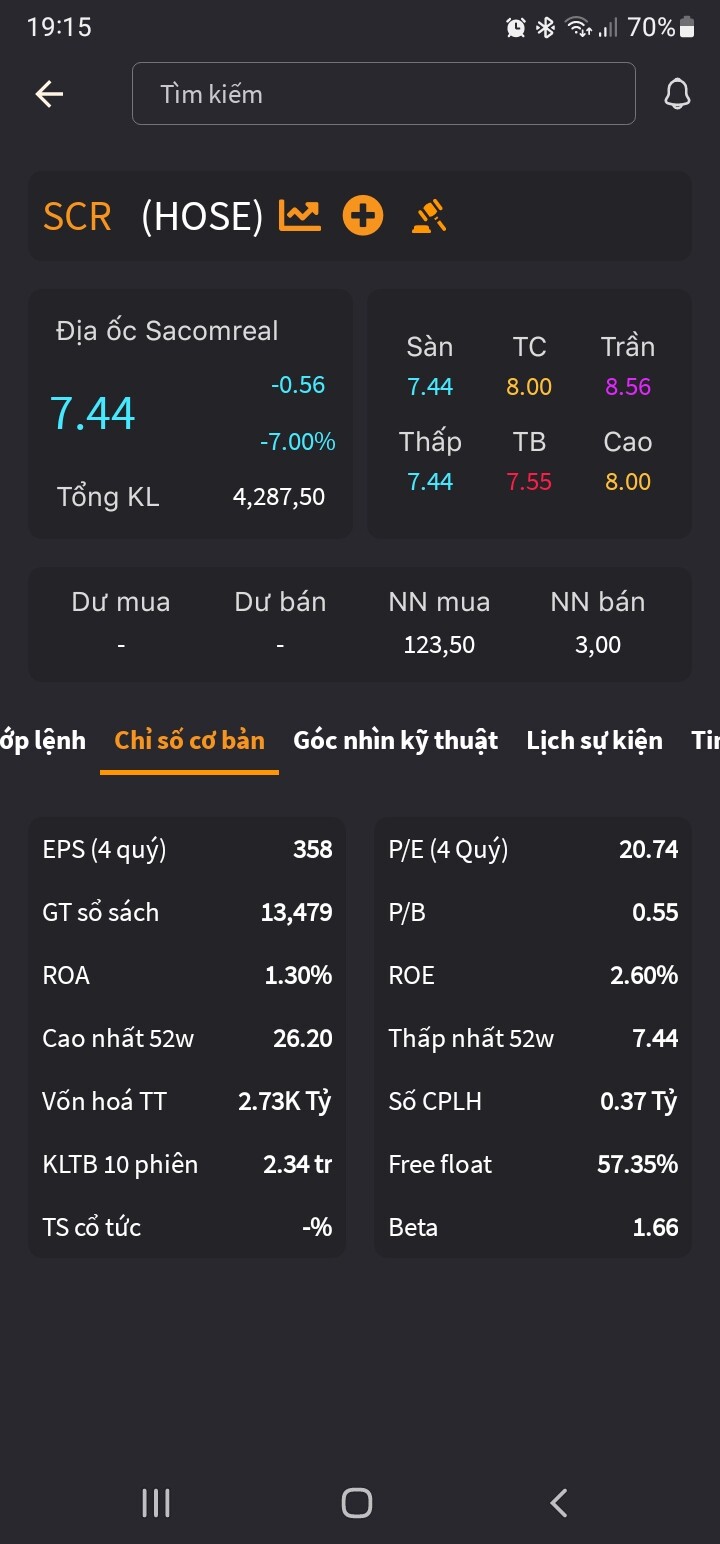Tap the P/E (4 Quý) row
720x1544 pixels.
(532, 850)
